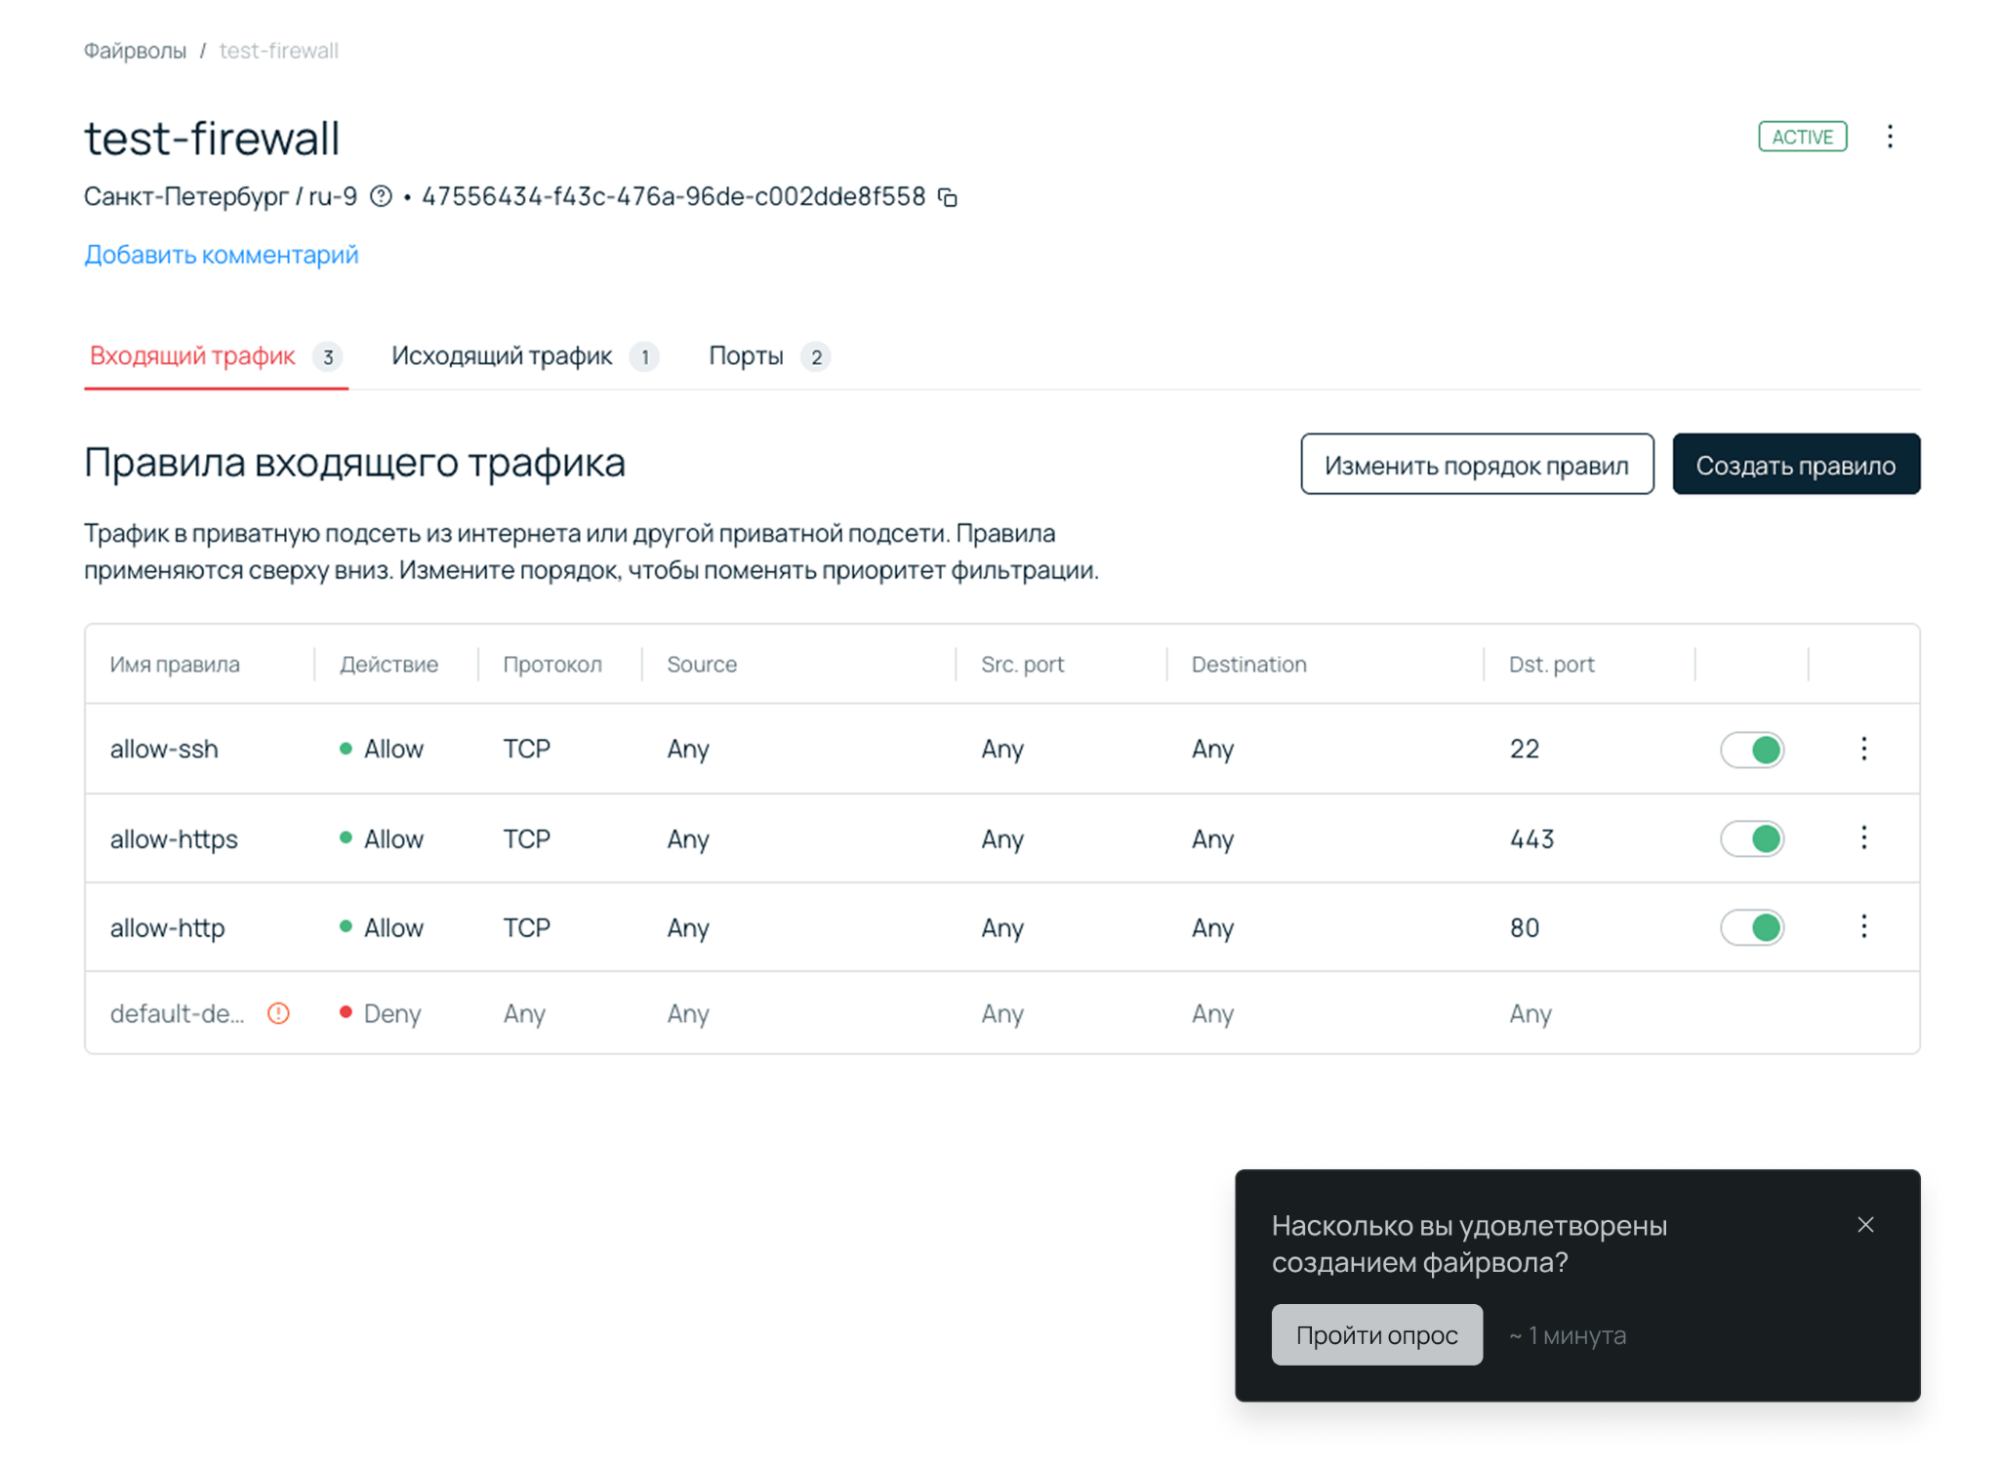Select the Входящий трафик tab
The height and width of the screenshot is (1476, 1999).
click(x=191, y=355)
